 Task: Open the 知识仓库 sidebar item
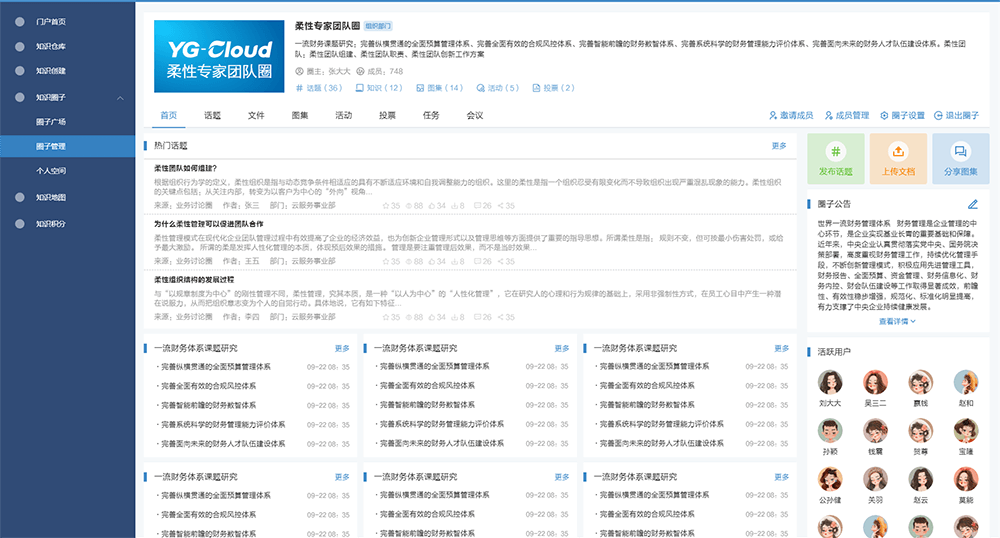click(x=50, y=46)
